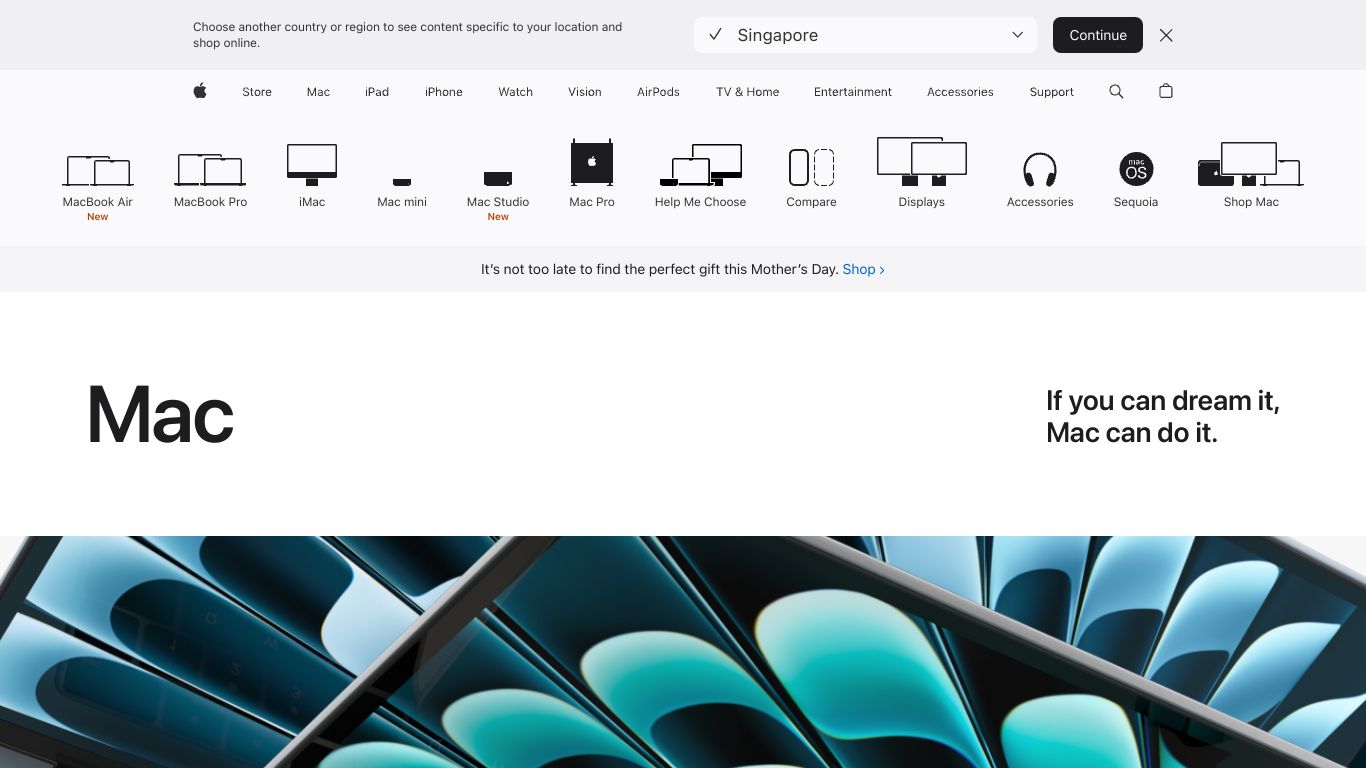The width and height of the screenshot is (1366, 768).
Task: Select the Mac Pro tower icon
Action: click(x=592, y=162)
